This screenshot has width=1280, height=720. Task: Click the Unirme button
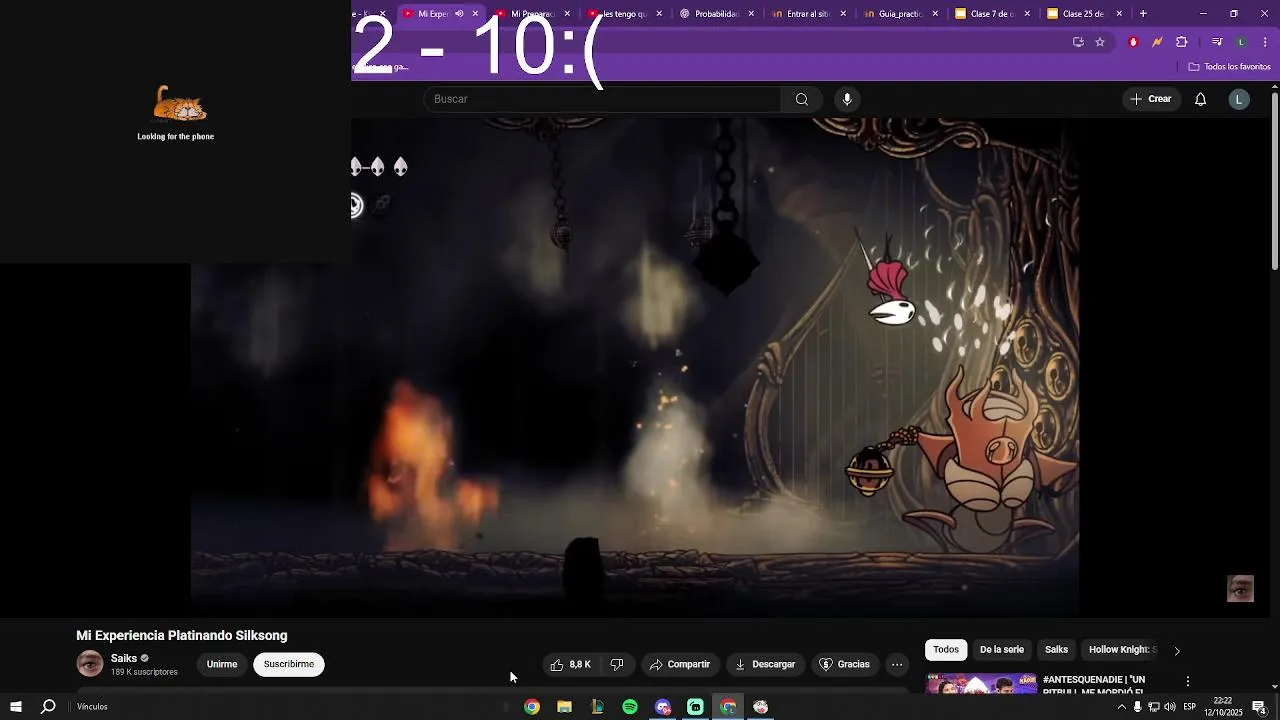pyautogui.click(x=222, y=664)
